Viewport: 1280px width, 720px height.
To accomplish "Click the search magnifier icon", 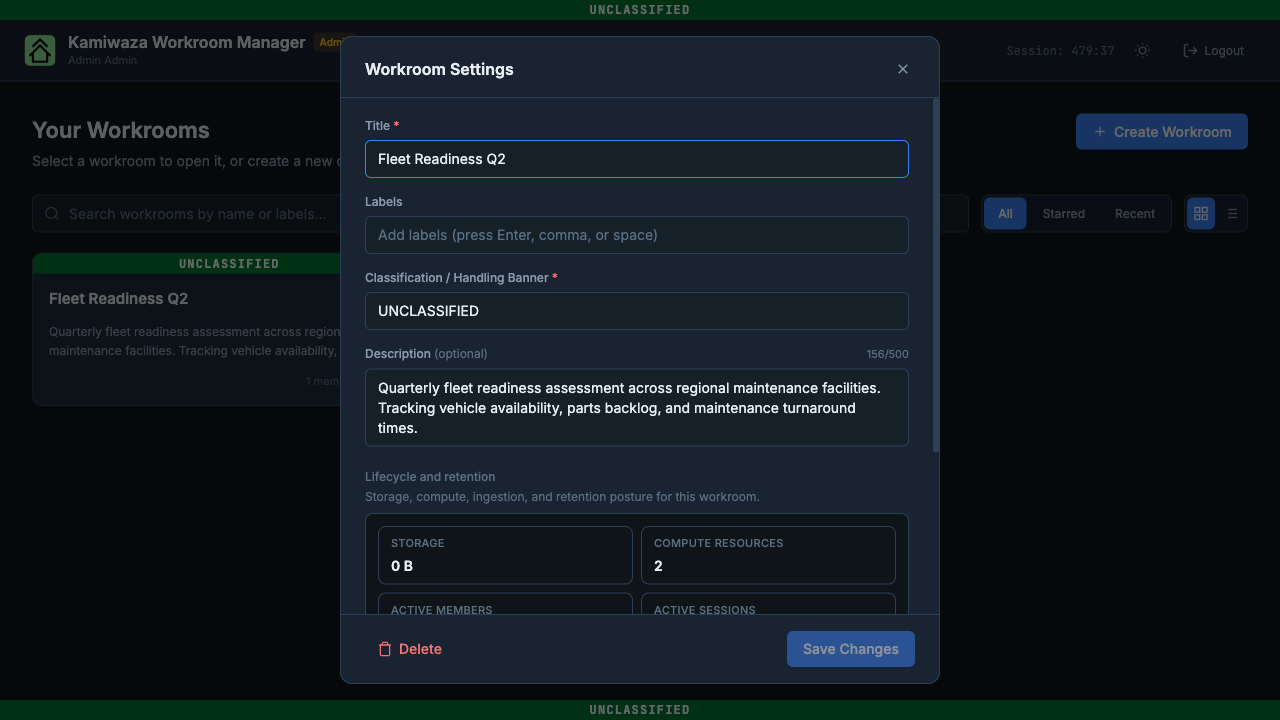I will pos(52,214).
